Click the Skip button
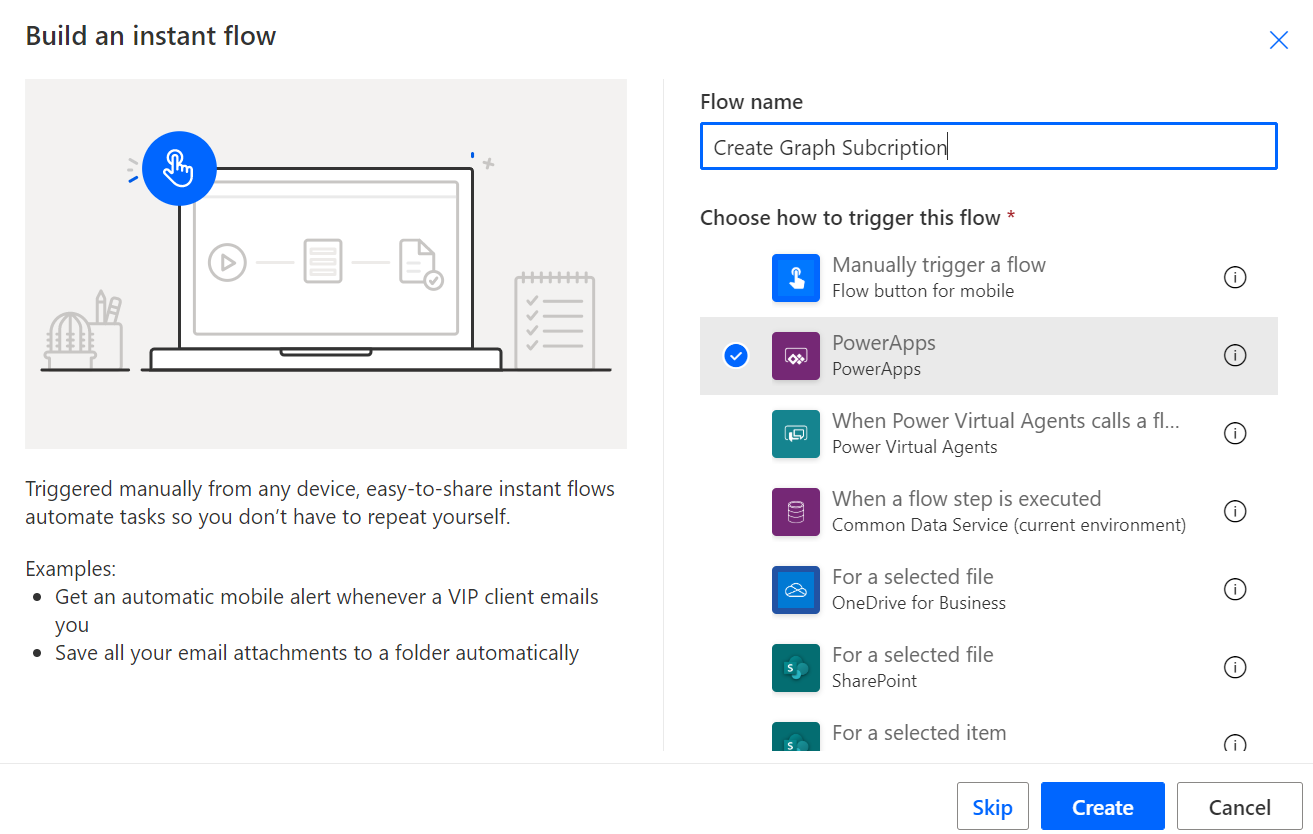Viewport: 1313px width, 834px height. [x=993, y=807]
